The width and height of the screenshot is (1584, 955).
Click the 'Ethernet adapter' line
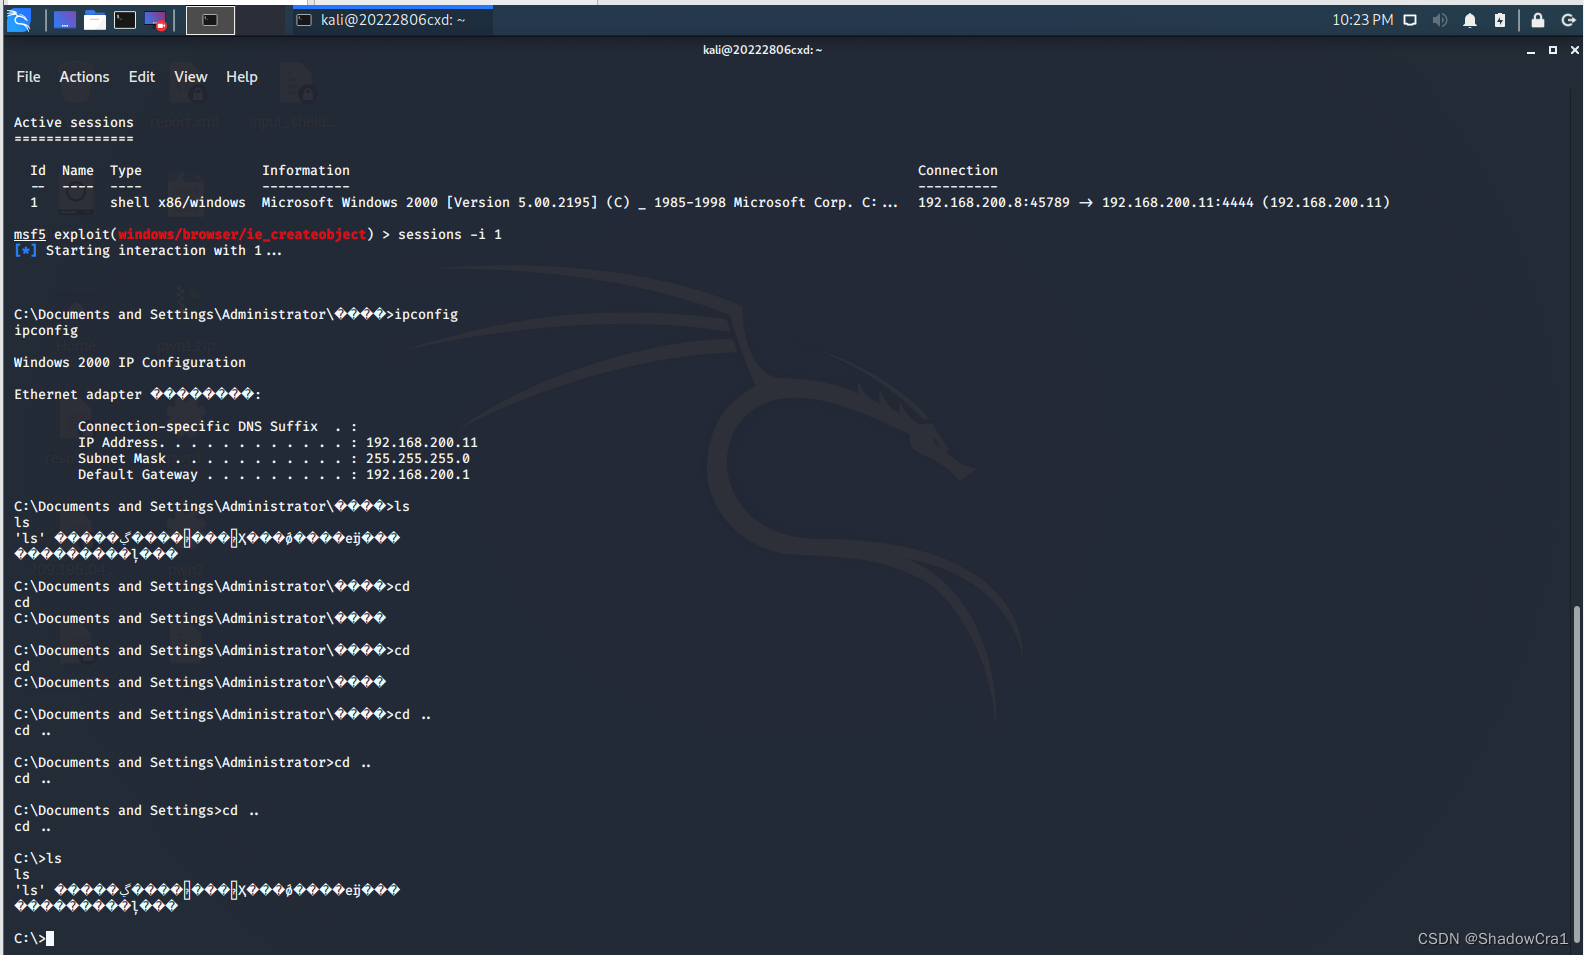coord(138,394)
